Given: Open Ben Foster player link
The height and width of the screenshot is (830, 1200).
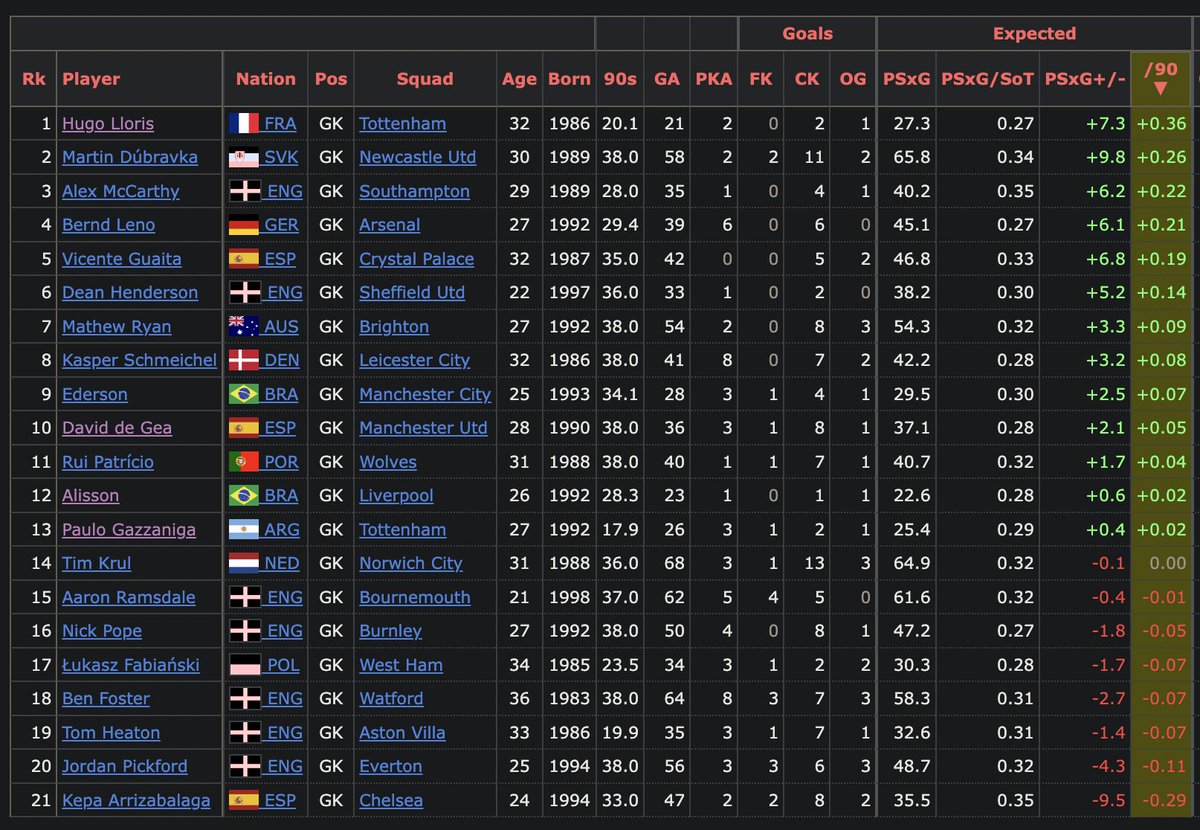Looking at the screenshot, I should (x=106, y=699).
